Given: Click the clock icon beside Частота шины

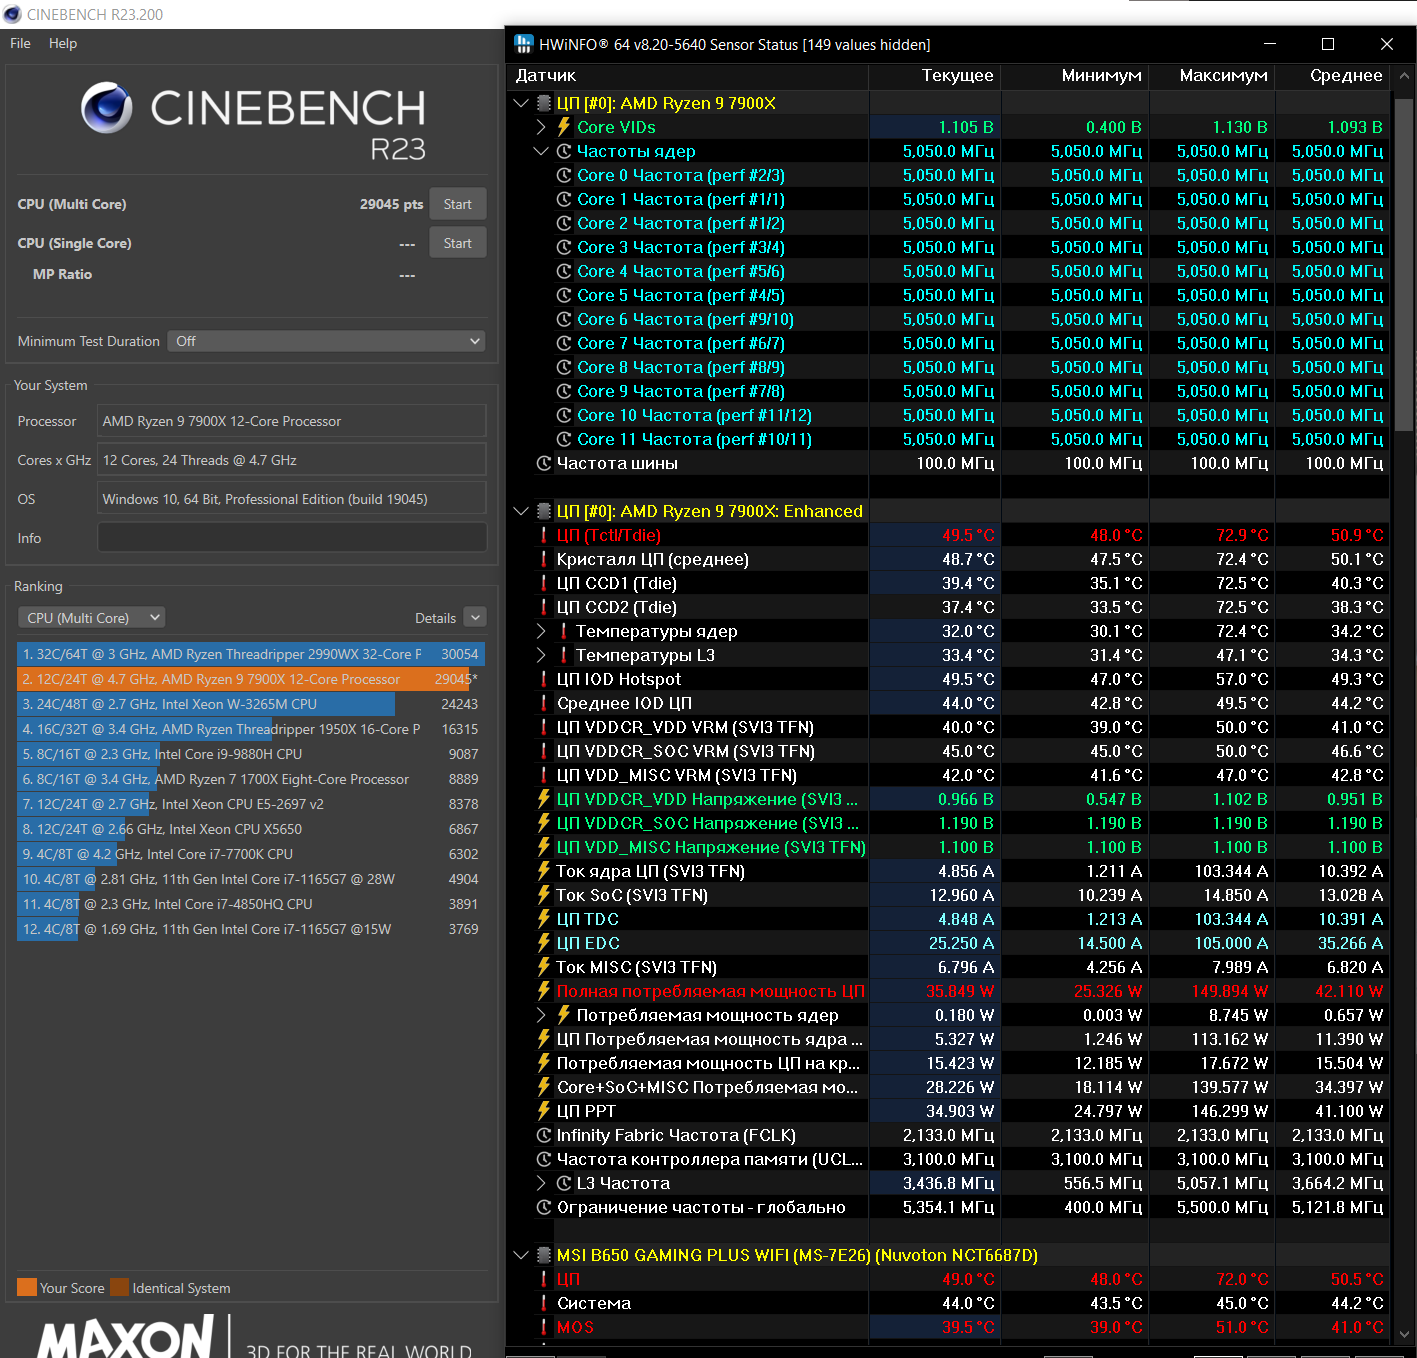Looking at the screenshot, I should click(x=544, y=463).
